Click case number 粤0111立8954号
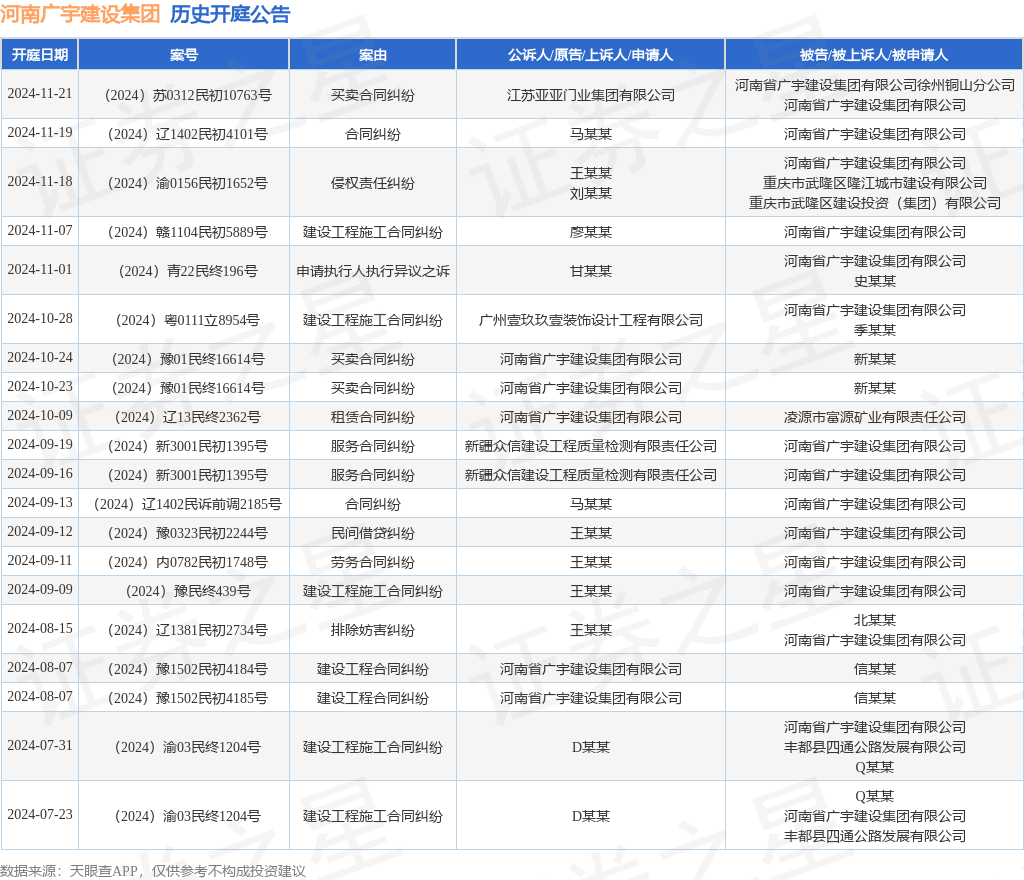Image resolution: width=1024 pixels, height=880 pixels. point(188,320)
